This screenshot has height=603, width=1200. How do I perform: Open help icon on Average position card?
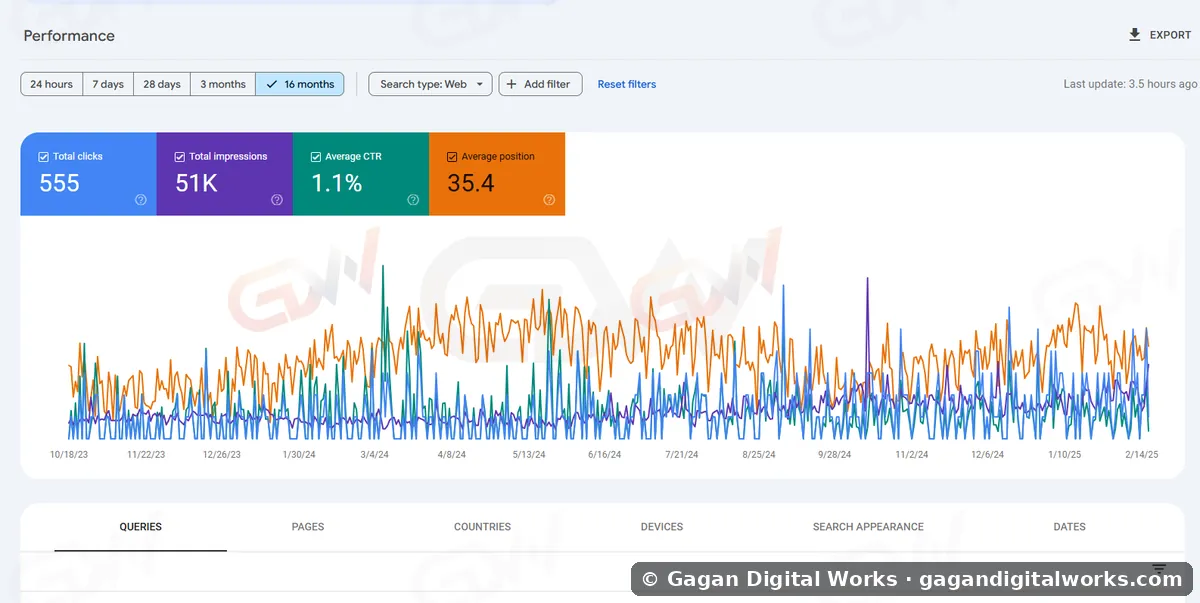(x=549, y=200)
